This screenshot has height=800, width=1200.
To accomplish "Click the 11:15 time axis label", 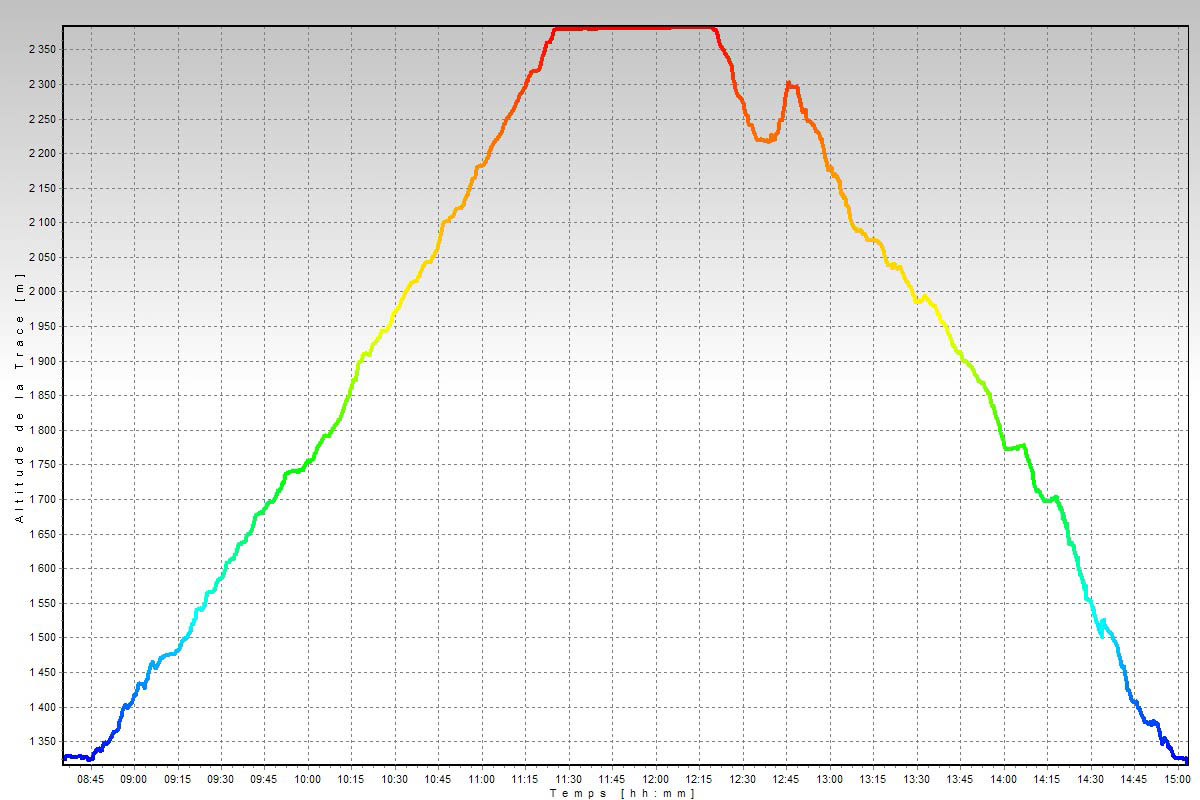I will [x=525, y=778].
